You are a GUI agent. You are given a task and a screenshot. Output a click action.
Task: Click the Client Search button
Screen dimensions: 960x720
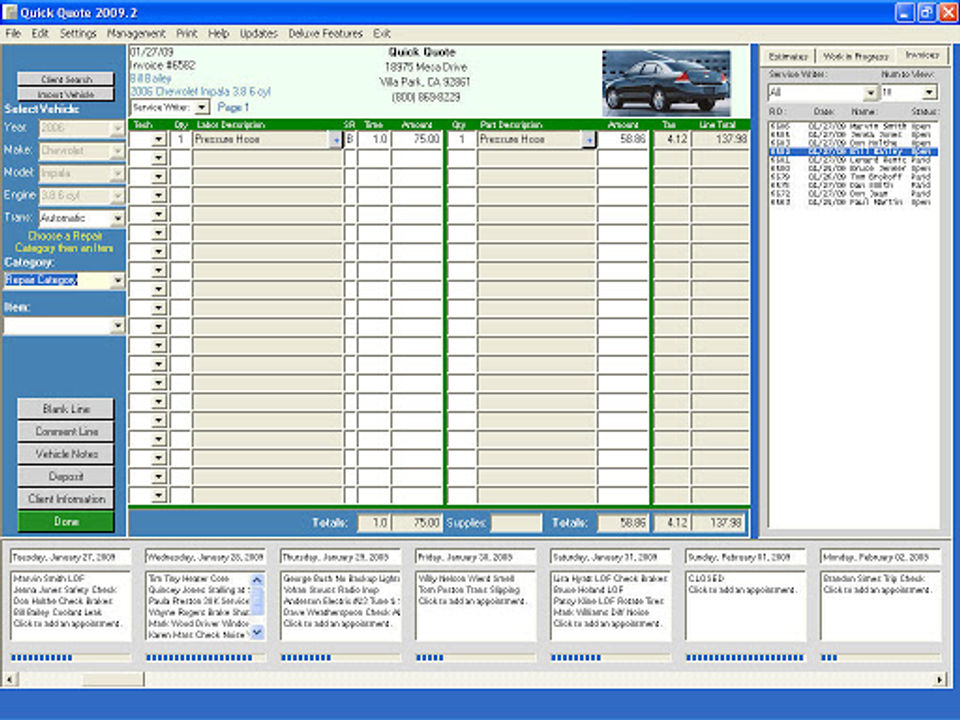[66, 79]
